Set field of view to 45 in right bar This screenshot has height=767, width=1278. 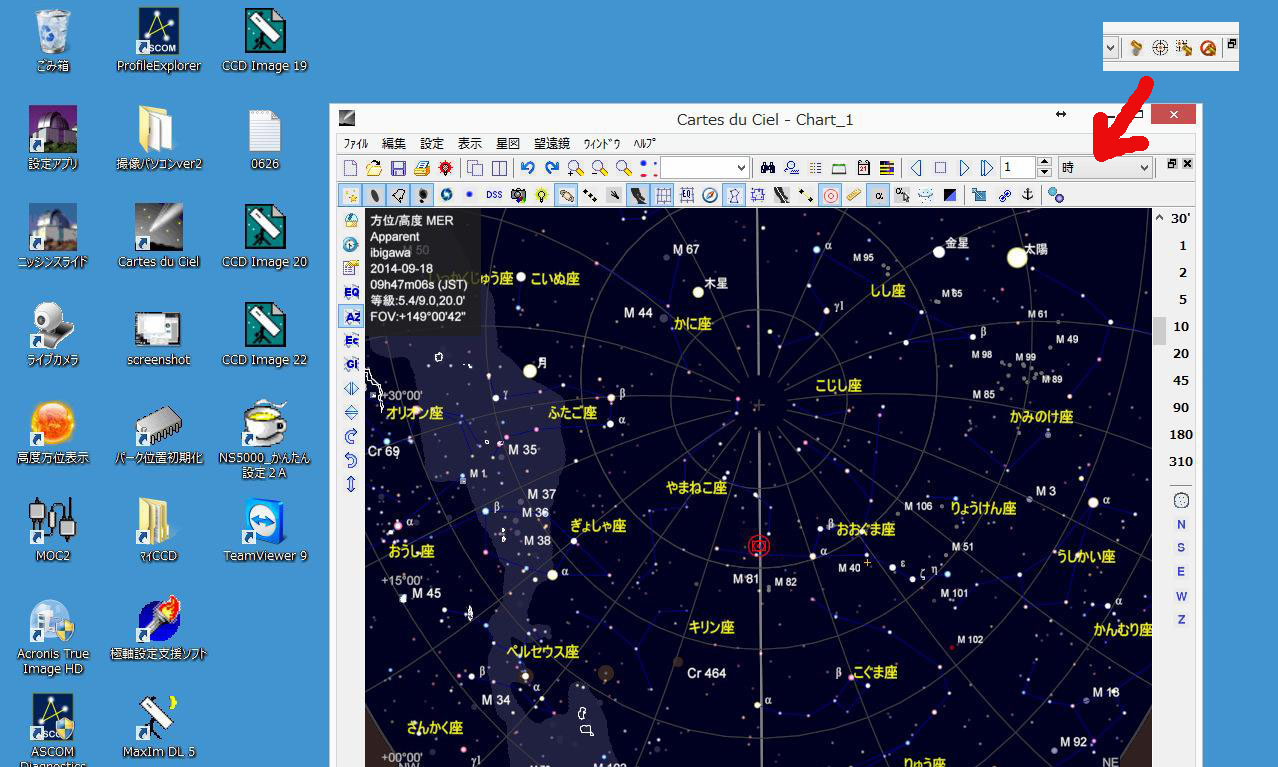coord(1181,380)
